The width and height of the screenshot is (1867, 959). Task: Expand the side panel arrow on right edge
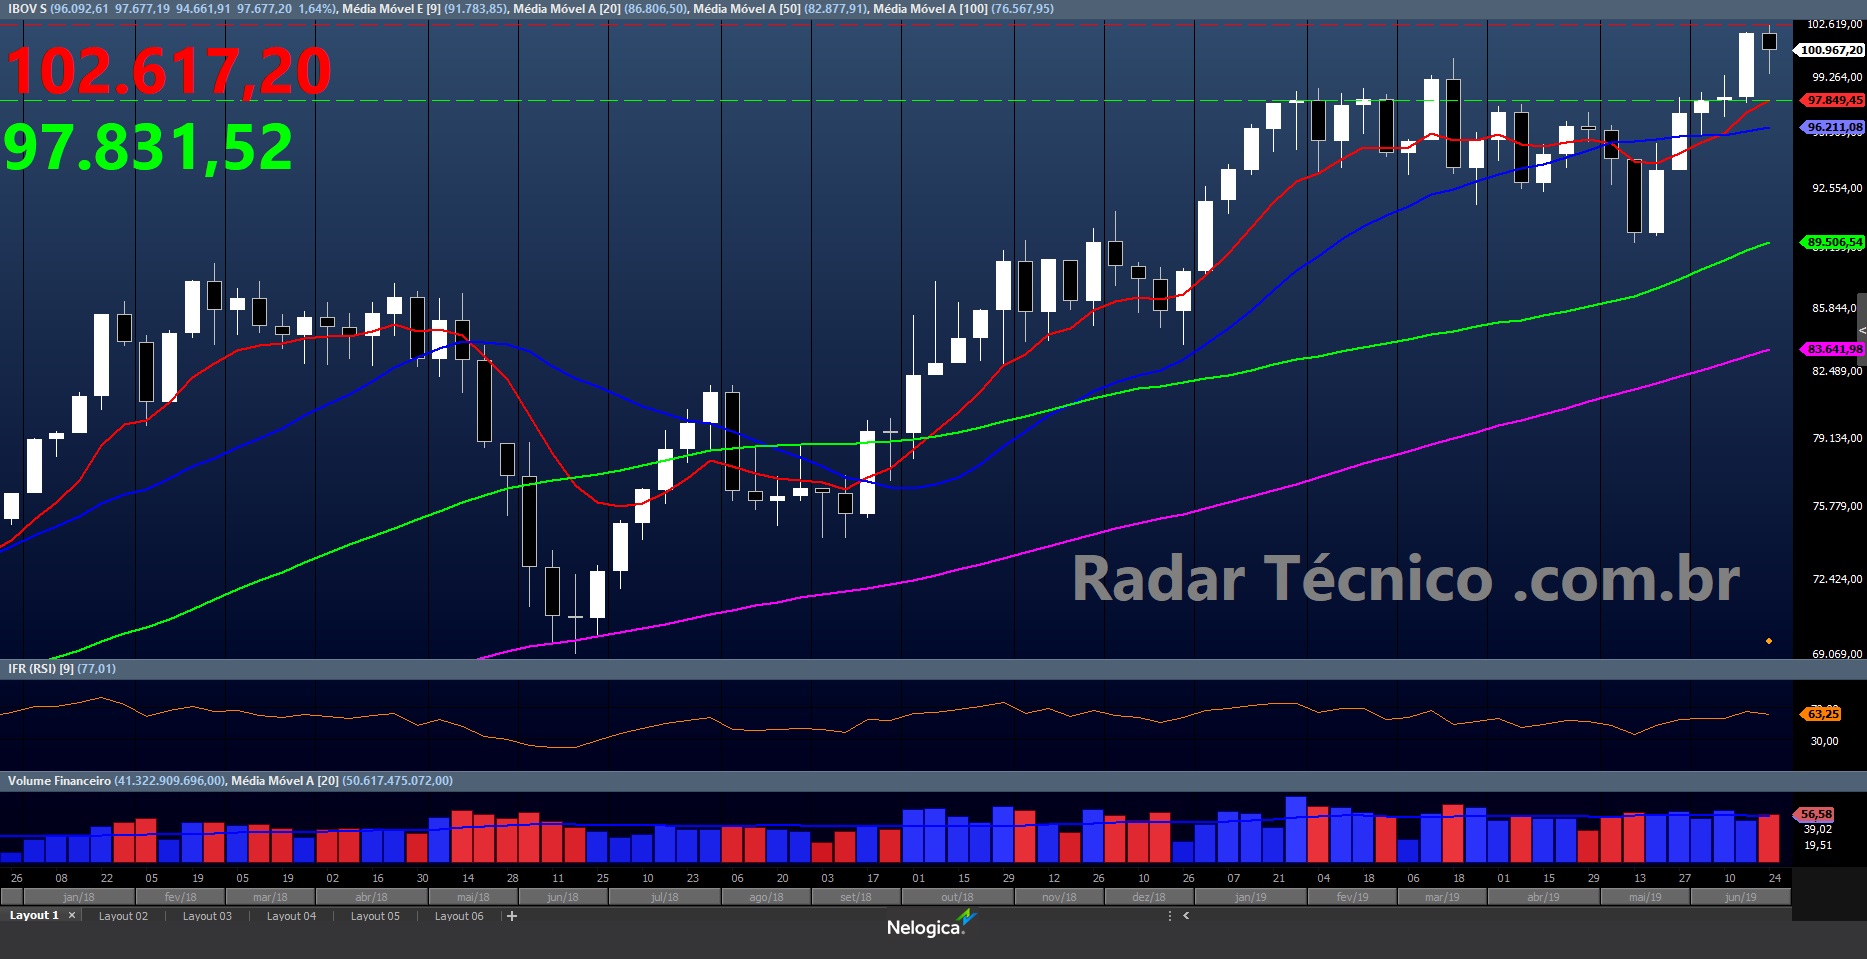click(x=1861, y=330)
